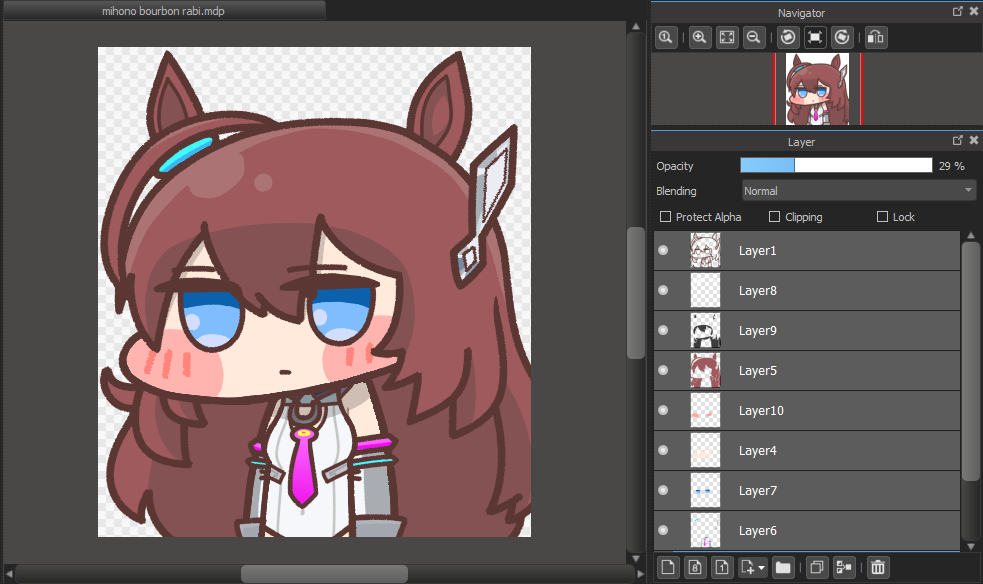Close the Layer panel
983x584 pixels.
(x=974, y=140)
